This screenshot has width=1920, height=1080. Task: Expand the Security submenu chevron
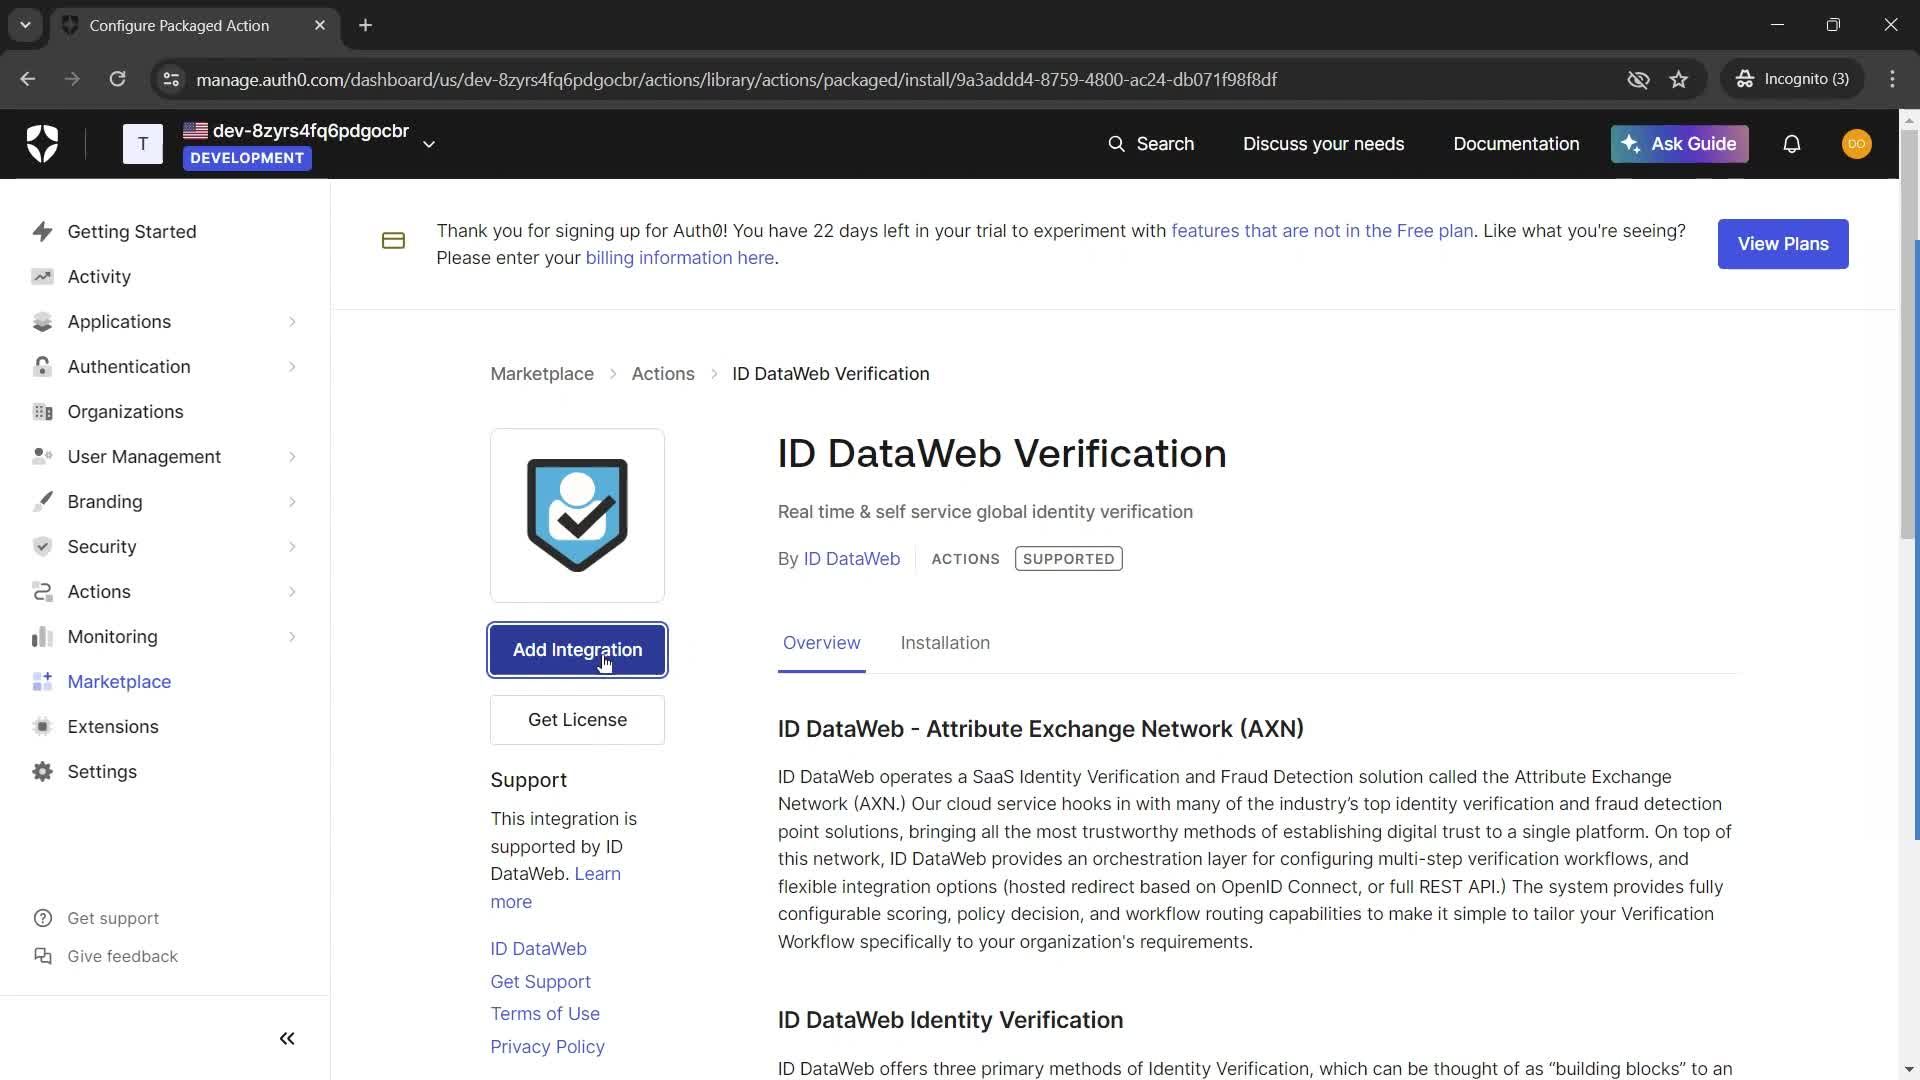292,547
